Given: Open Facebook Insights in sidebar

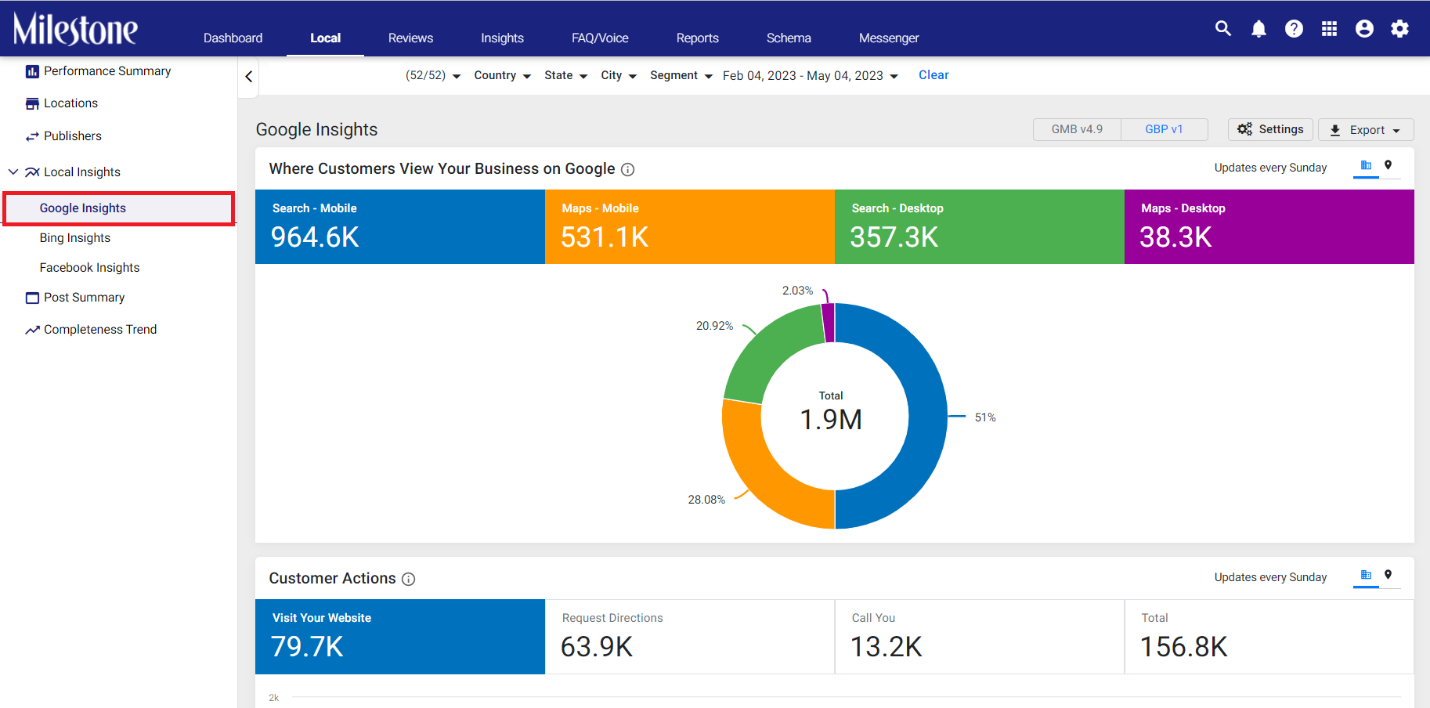Looking at the screenshot, I should tap(89, 268).
